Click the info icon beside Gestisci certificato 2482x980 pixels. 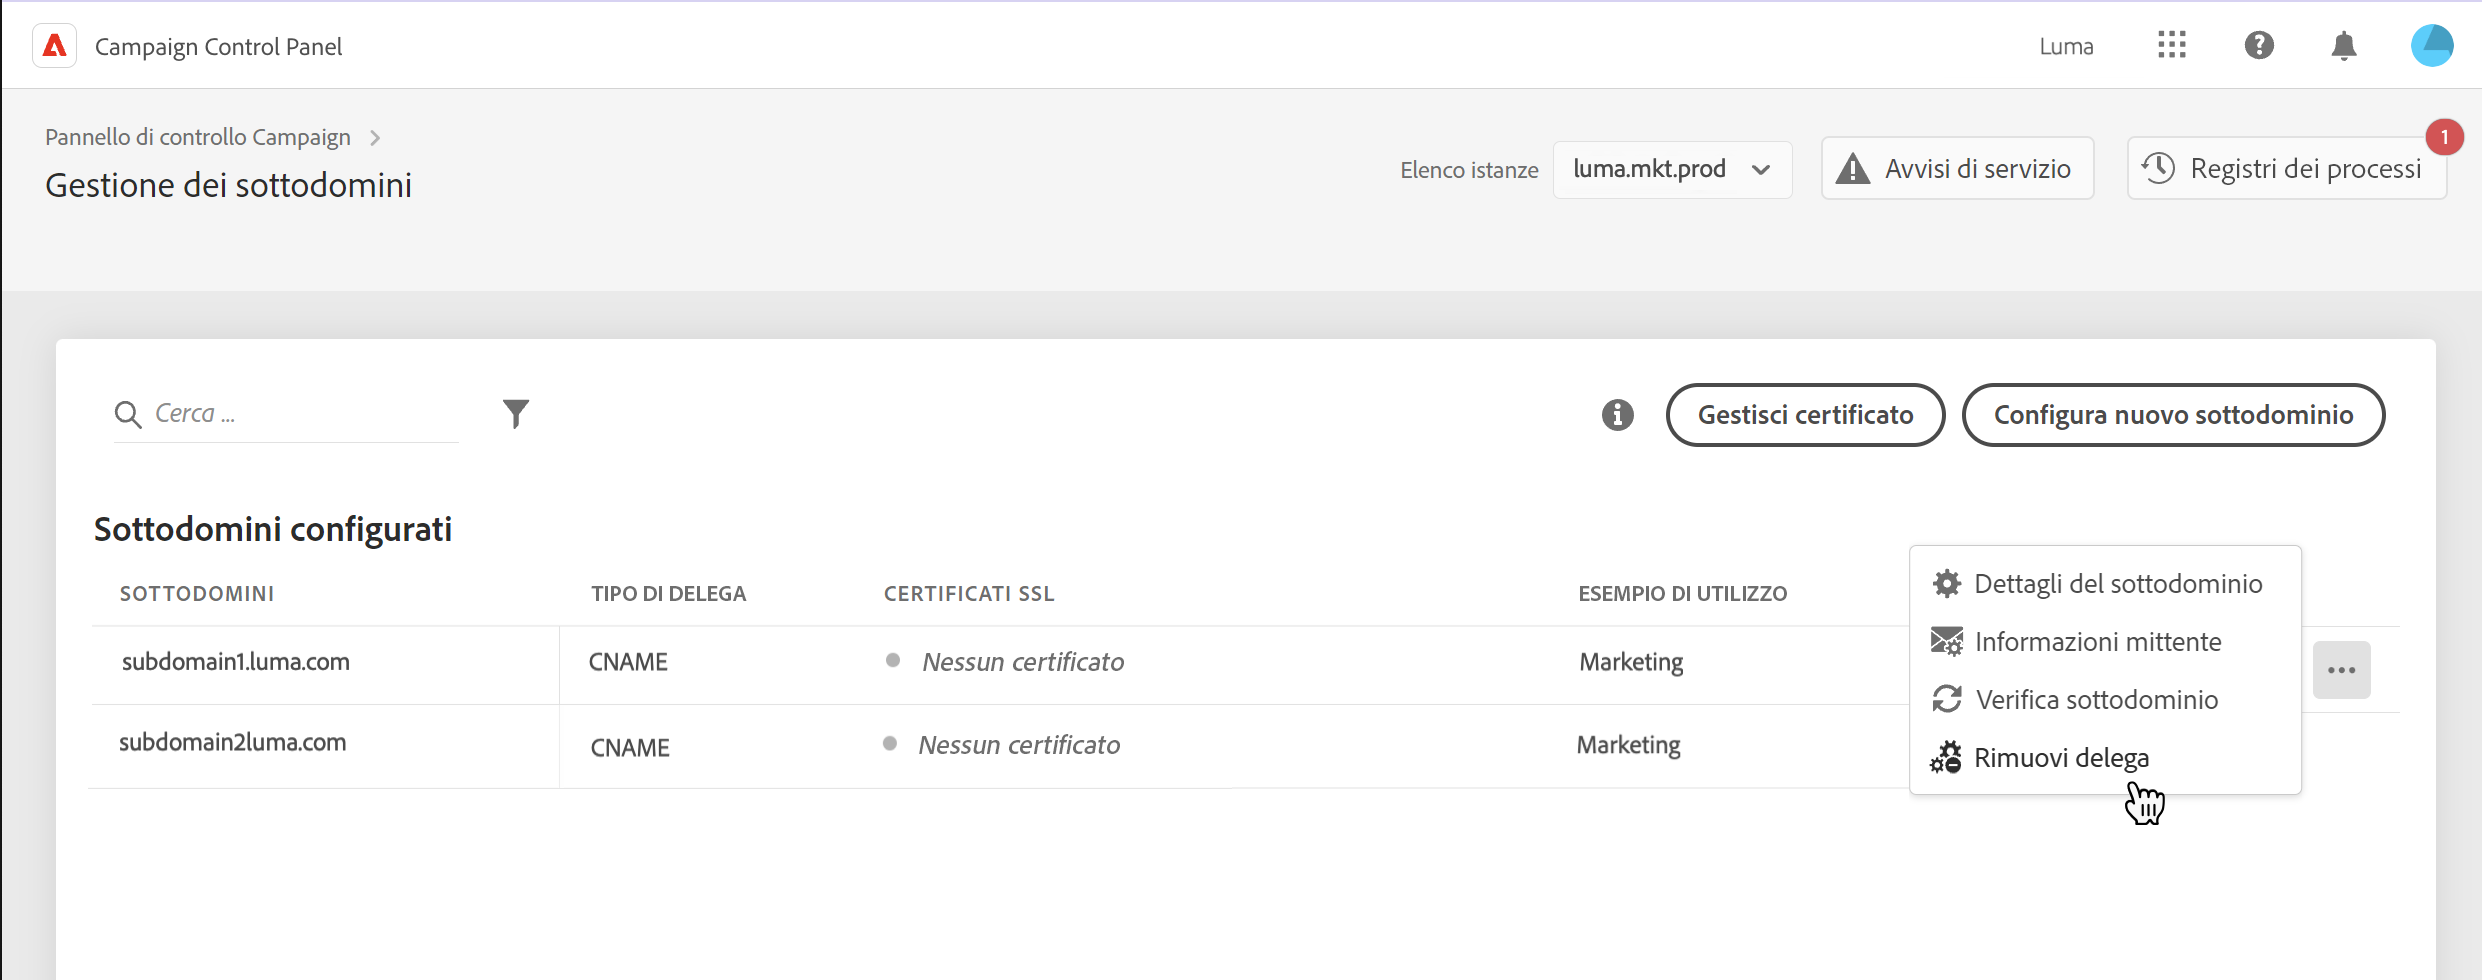(1617, 414)
